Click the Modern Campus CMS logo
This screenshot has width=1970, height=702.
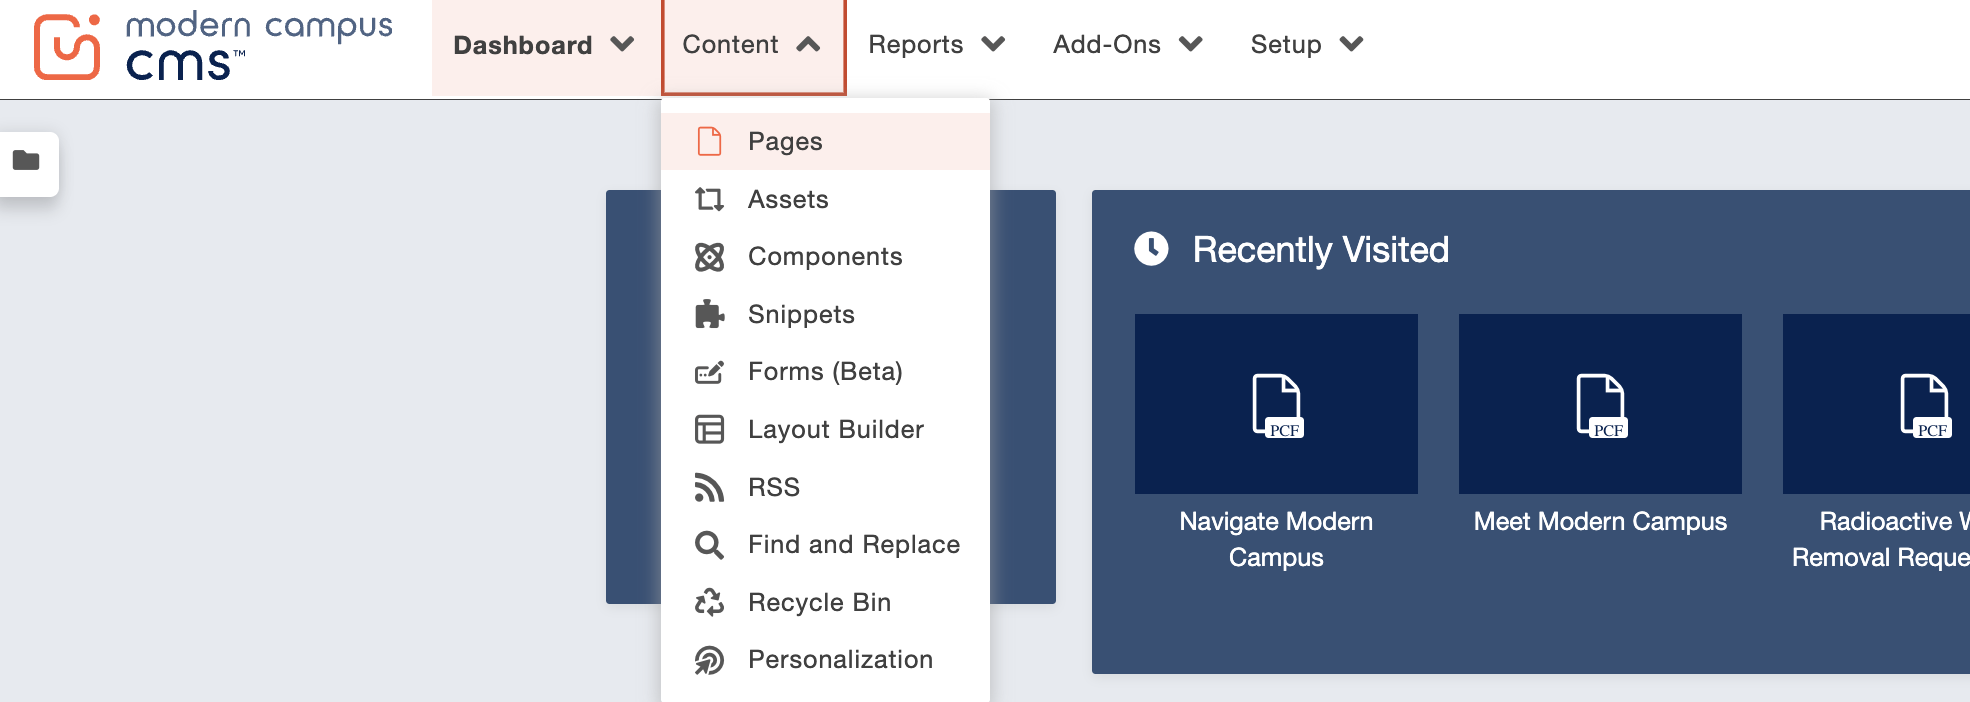coord(213,46)
